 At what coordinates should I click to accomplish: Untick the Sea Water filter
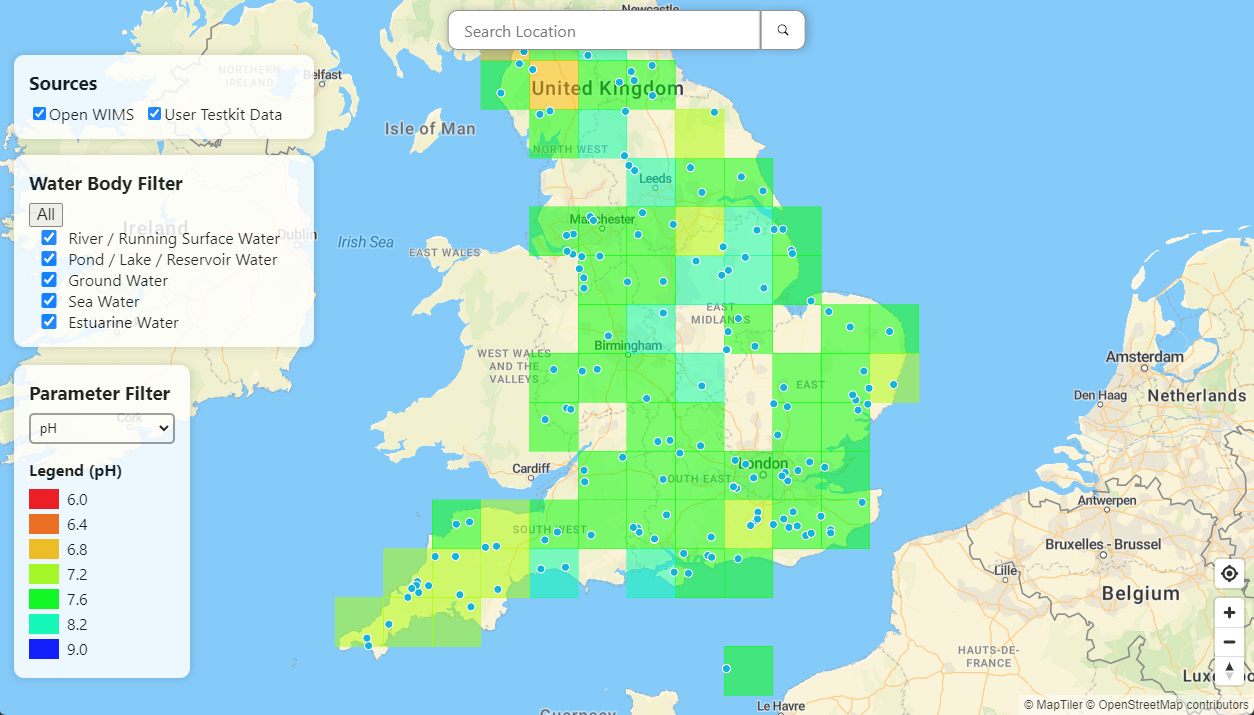tap(49, 301)
